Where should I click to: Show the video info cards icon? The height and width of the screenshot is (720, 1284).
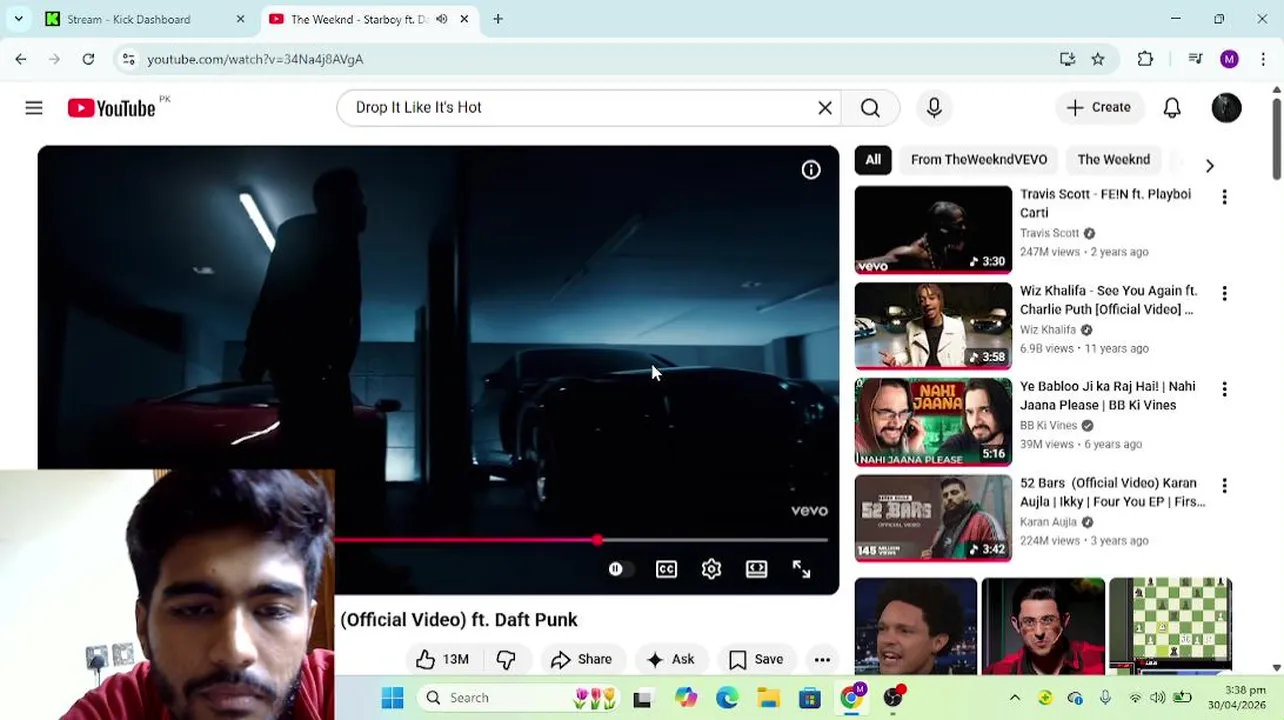click(811, 170)
